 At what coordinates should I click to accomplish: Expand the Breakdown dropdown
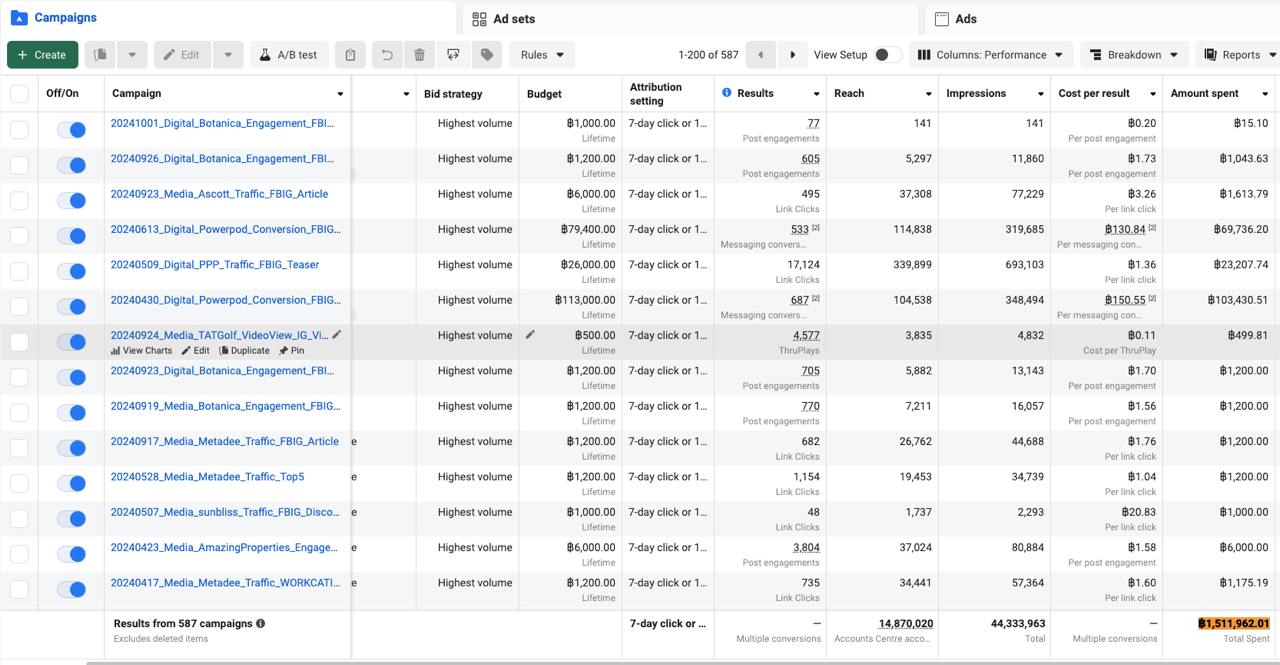1135,55
